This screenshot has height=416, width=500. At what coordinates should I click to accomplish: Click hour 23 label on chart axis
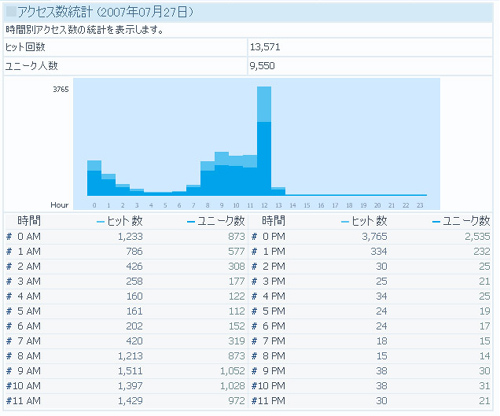pyautogui.click(x=420, y=205)
